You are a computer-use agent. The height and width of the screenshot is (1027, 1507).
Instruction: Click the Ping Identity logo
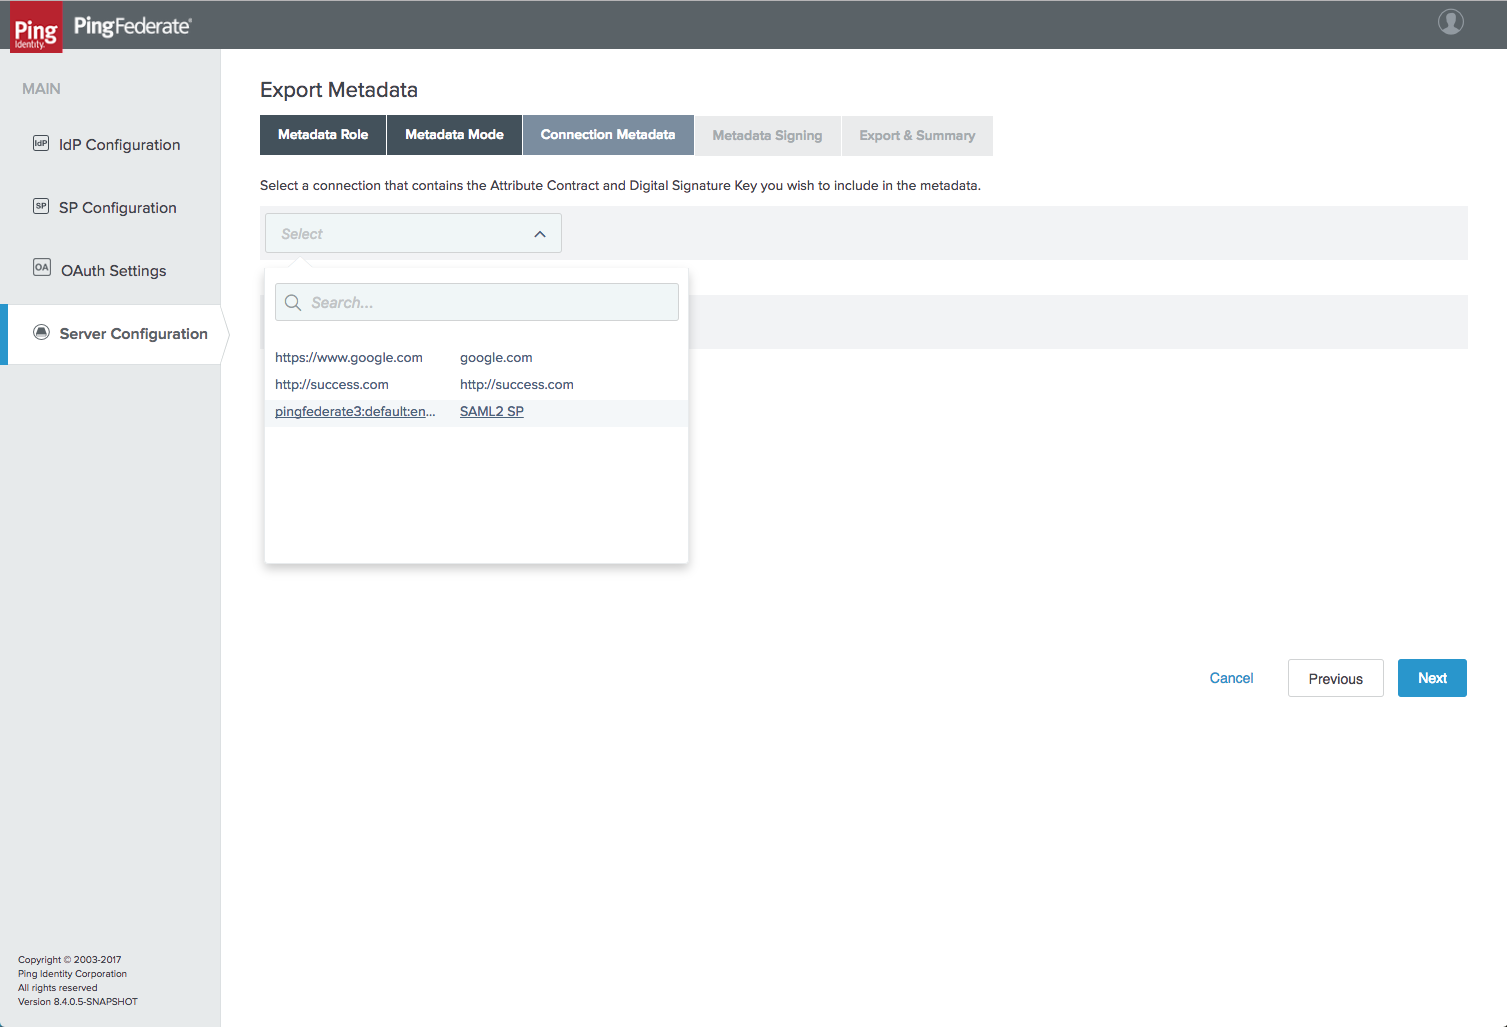[36, 27]
